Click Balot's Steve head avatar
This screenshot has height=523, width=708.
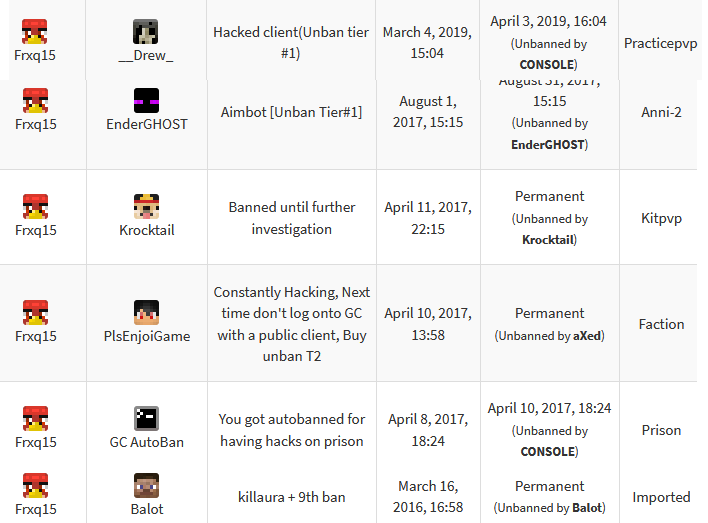[x=146, y=486]
